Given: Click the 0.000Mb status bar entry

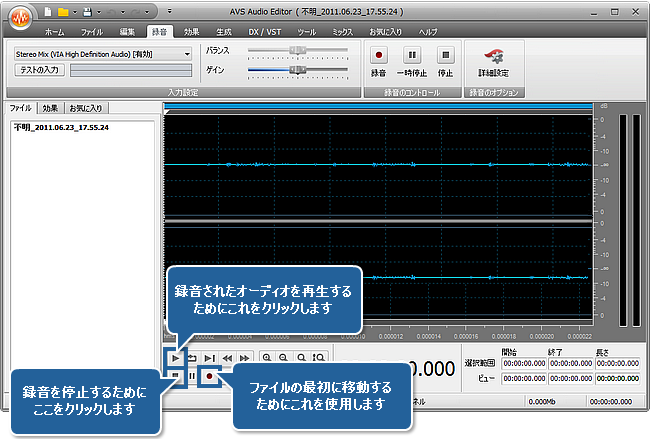Looking at the screenshot, I should coord(542,402).
